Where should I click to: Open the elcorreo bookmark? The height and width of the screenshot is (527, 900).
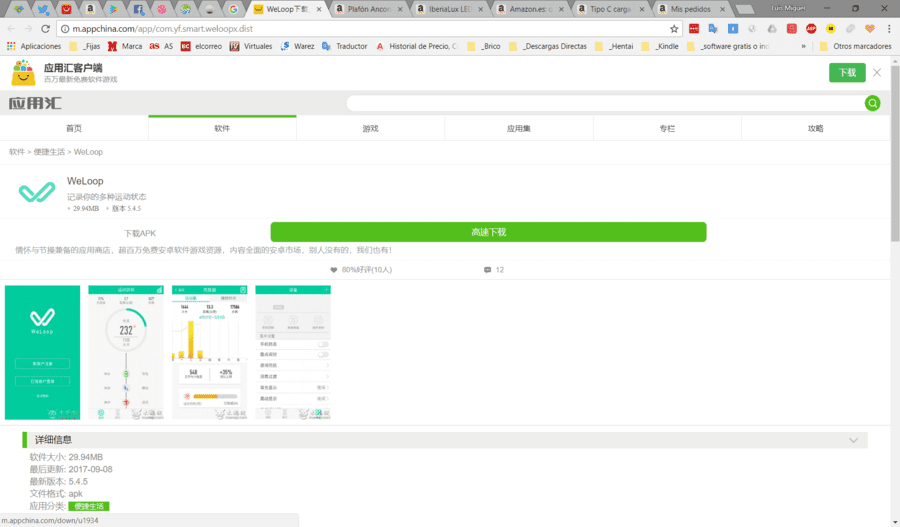pyautogui.click(x=201, y=46)
